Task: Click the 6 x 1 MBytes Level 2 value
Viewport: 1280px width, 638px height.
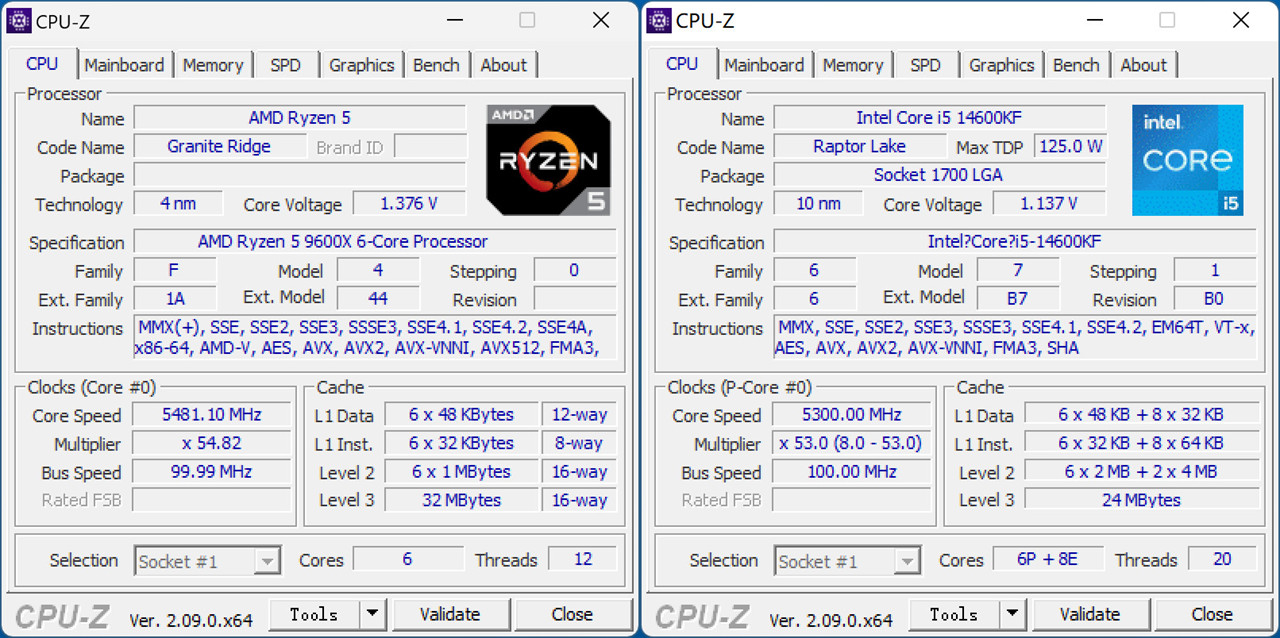Action: coord(461,472)
